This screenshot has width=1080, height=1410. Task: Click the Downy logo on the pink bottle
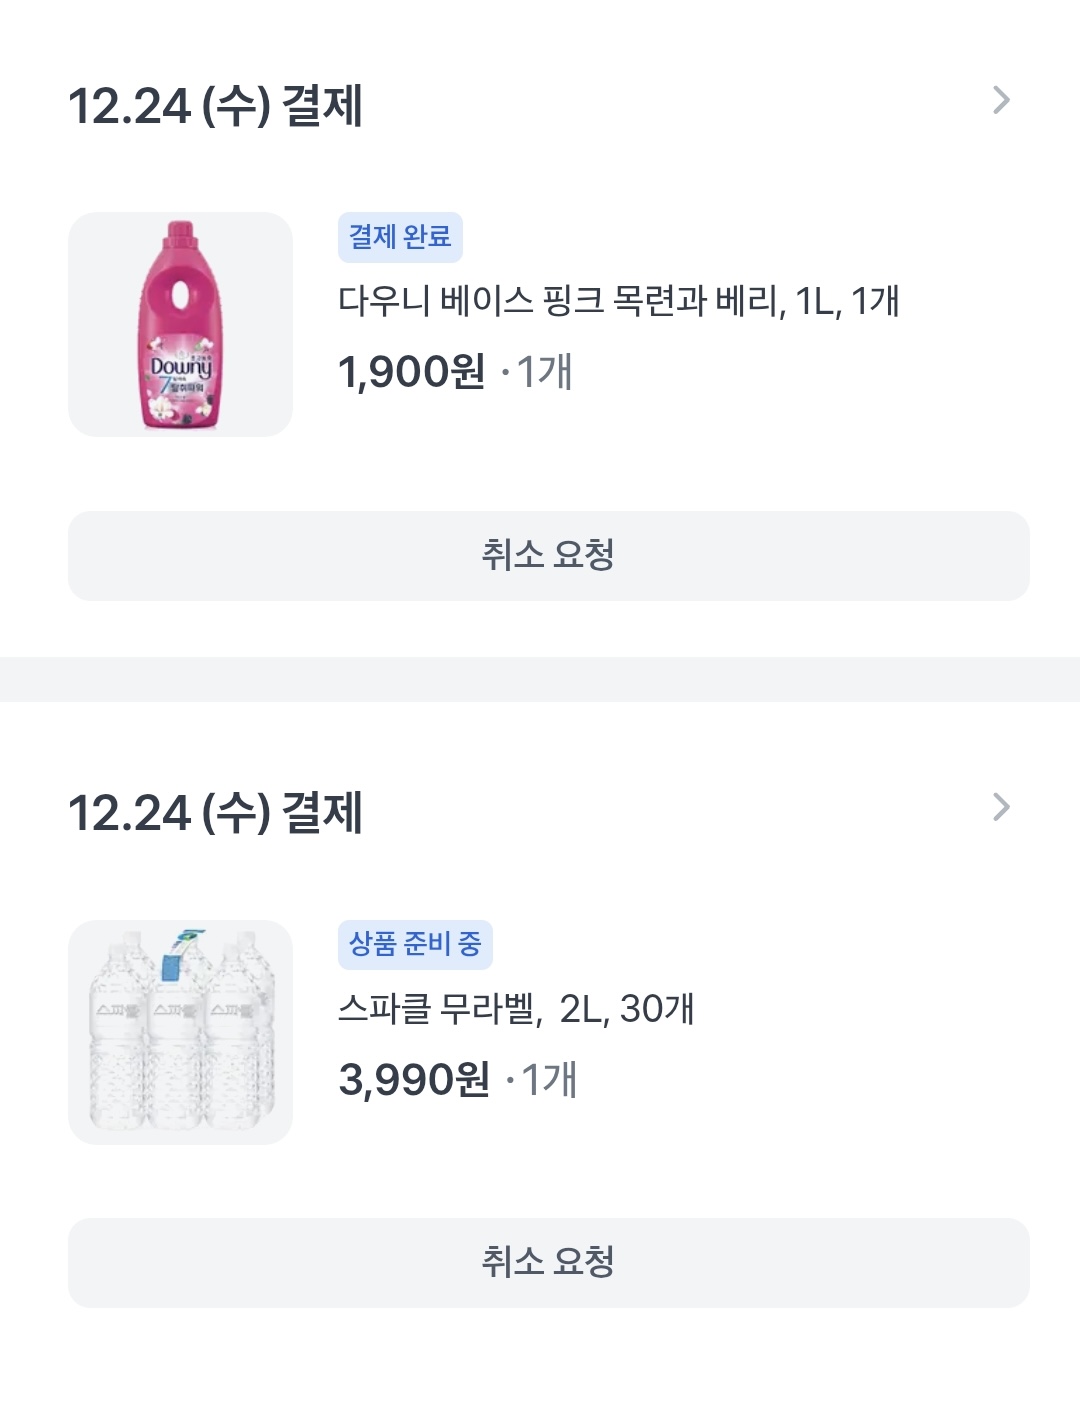coord(180,366)
